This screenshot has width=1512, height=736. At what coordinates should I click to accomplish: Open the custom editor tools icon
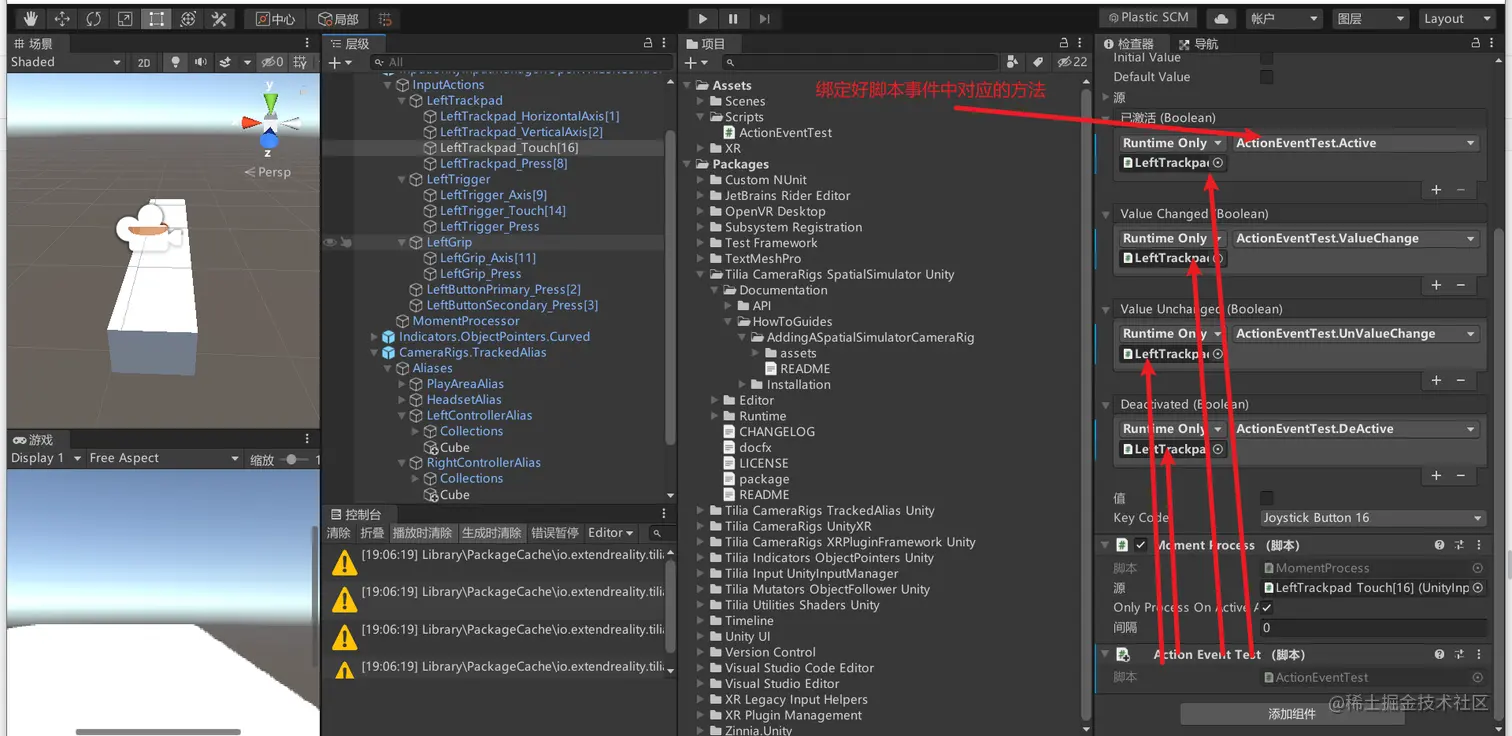point(219,19)
